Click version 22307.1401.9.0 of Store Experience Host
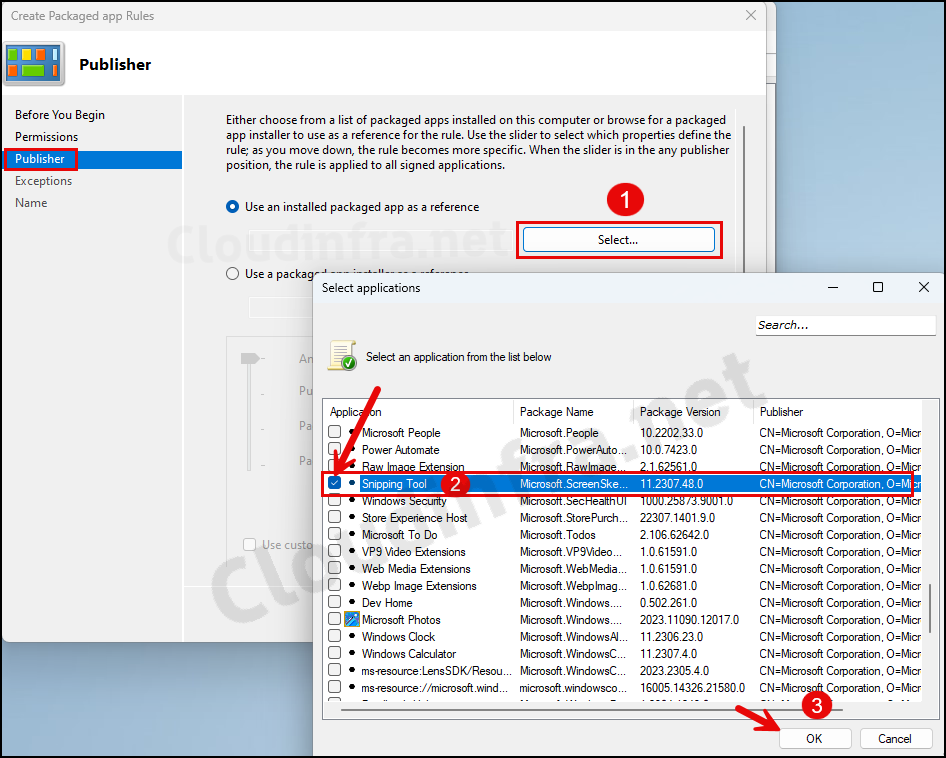Image resolution: width=946 pixels, height=758 pixels. pos(677,518)
